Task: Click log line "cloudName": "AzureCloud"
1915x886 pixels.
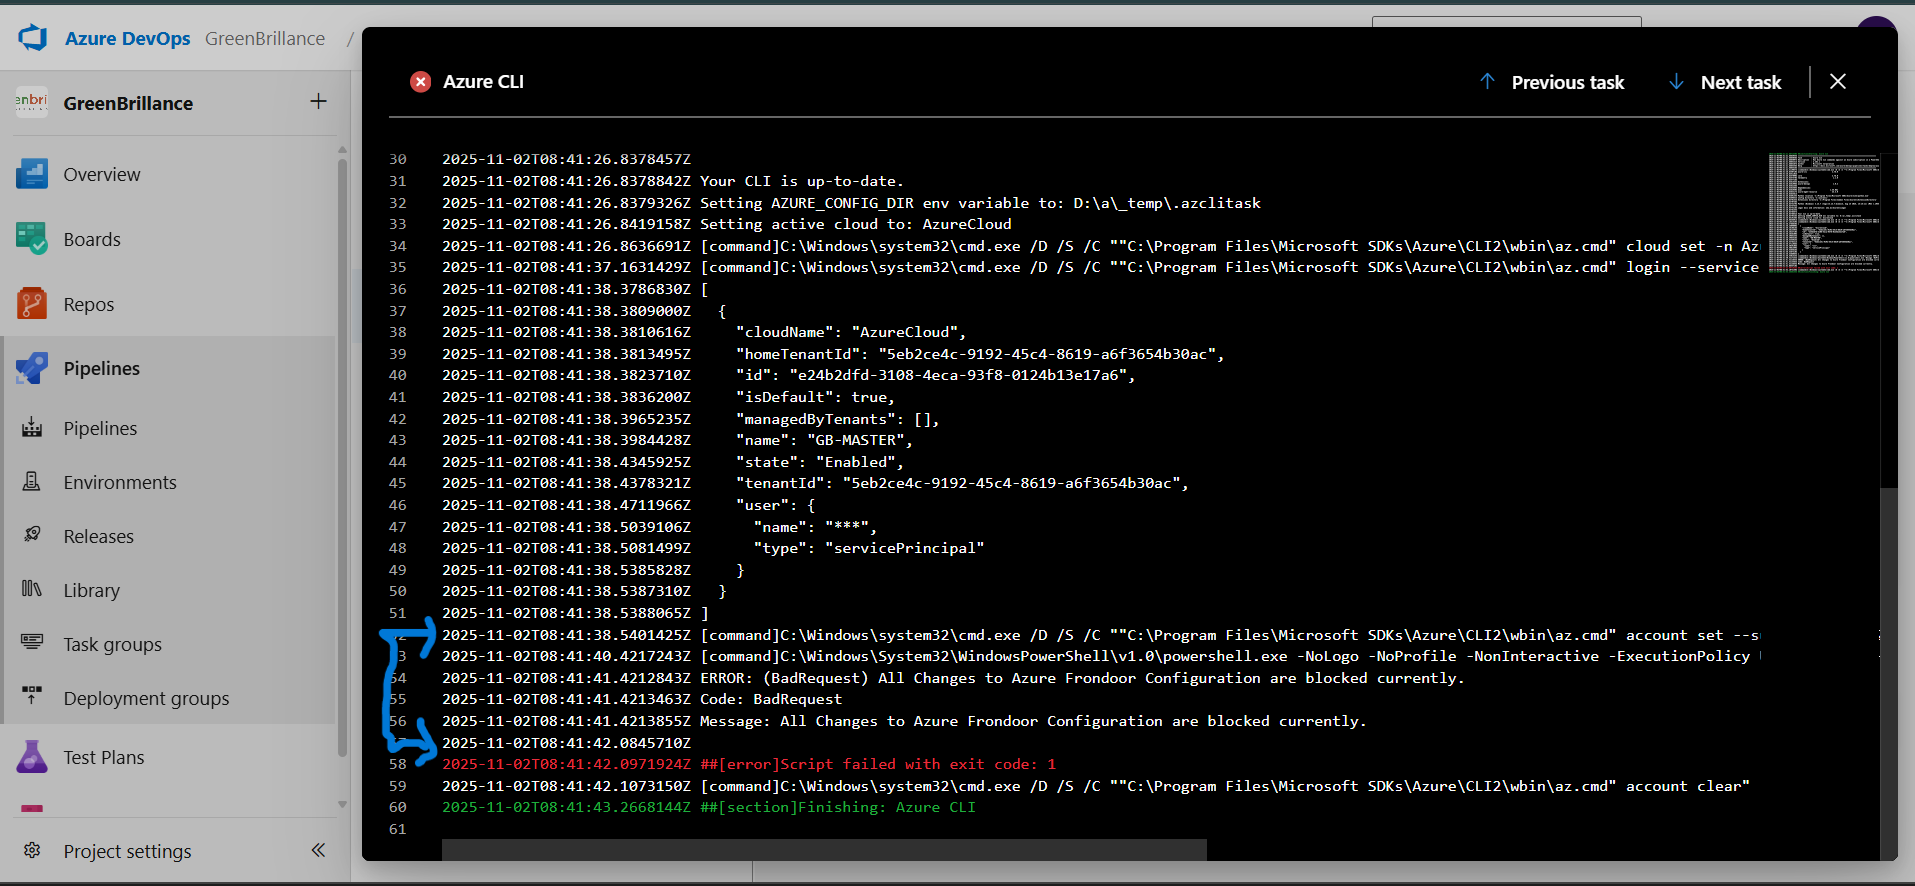Action: (x=851, y=332)
